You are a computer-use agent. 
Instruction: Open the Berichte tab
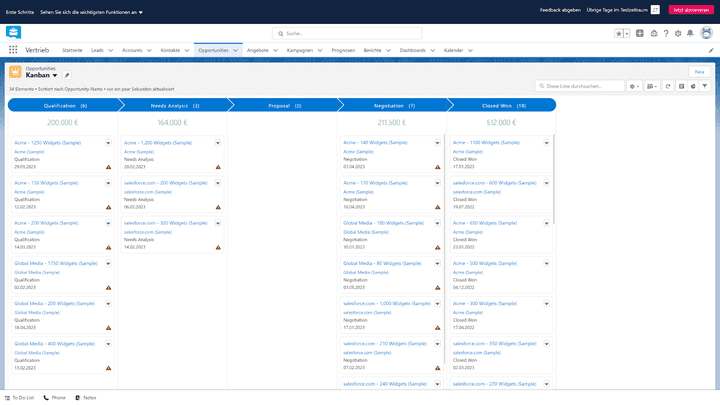(x=372, y=51)
